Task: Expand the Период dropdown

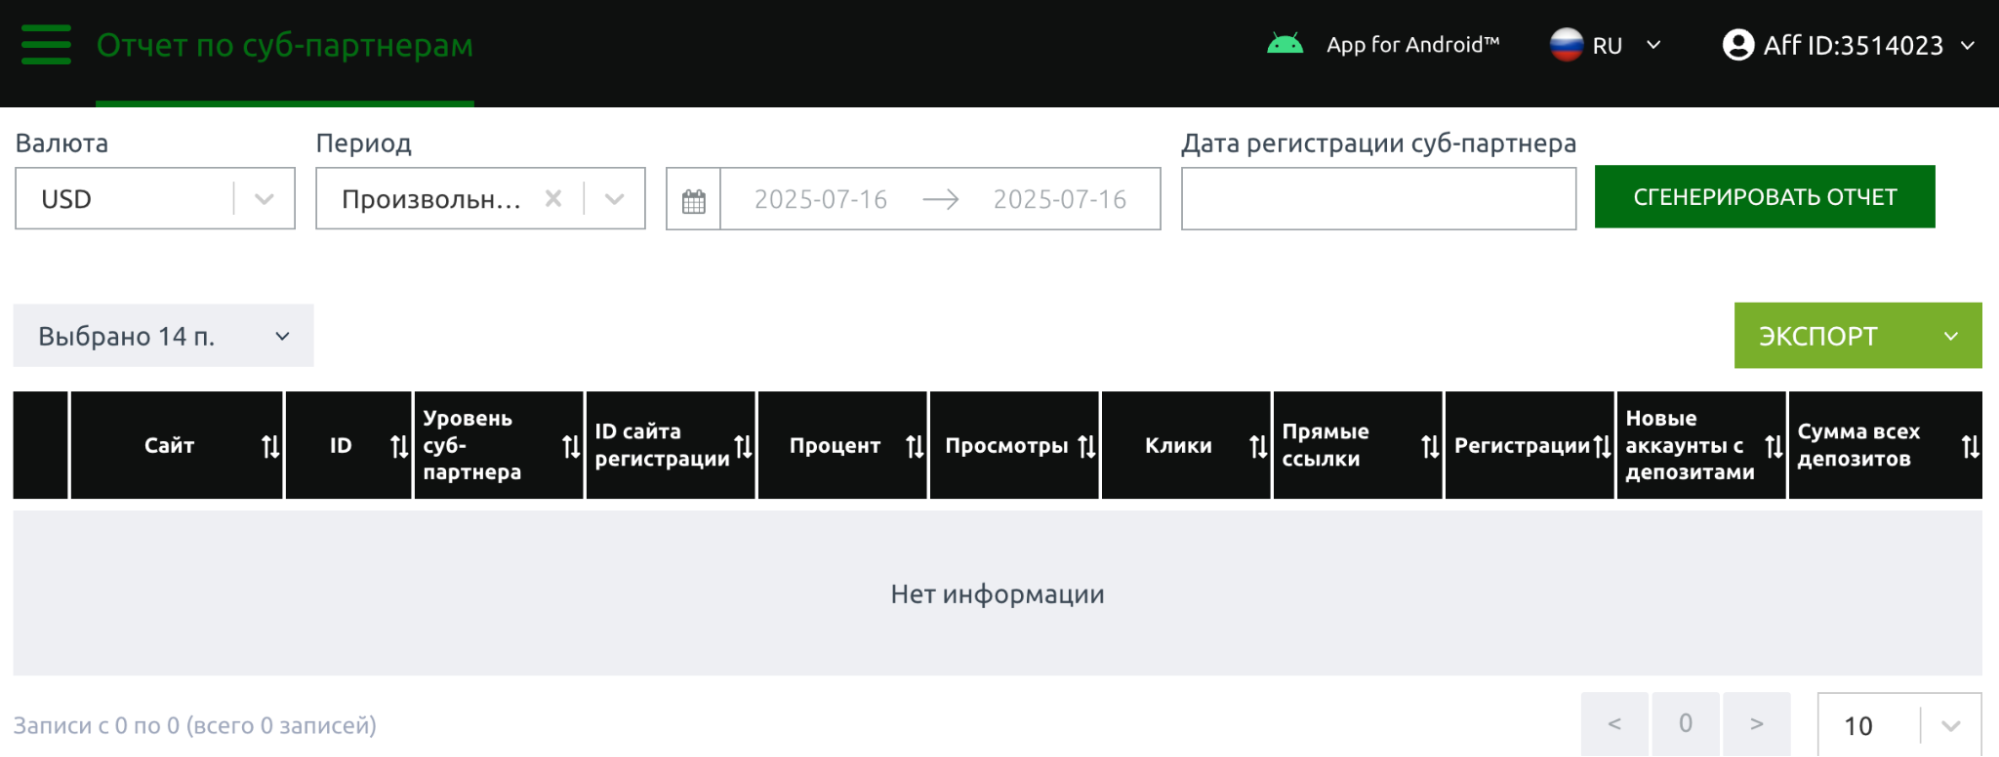Action: [x=614, y=199]
